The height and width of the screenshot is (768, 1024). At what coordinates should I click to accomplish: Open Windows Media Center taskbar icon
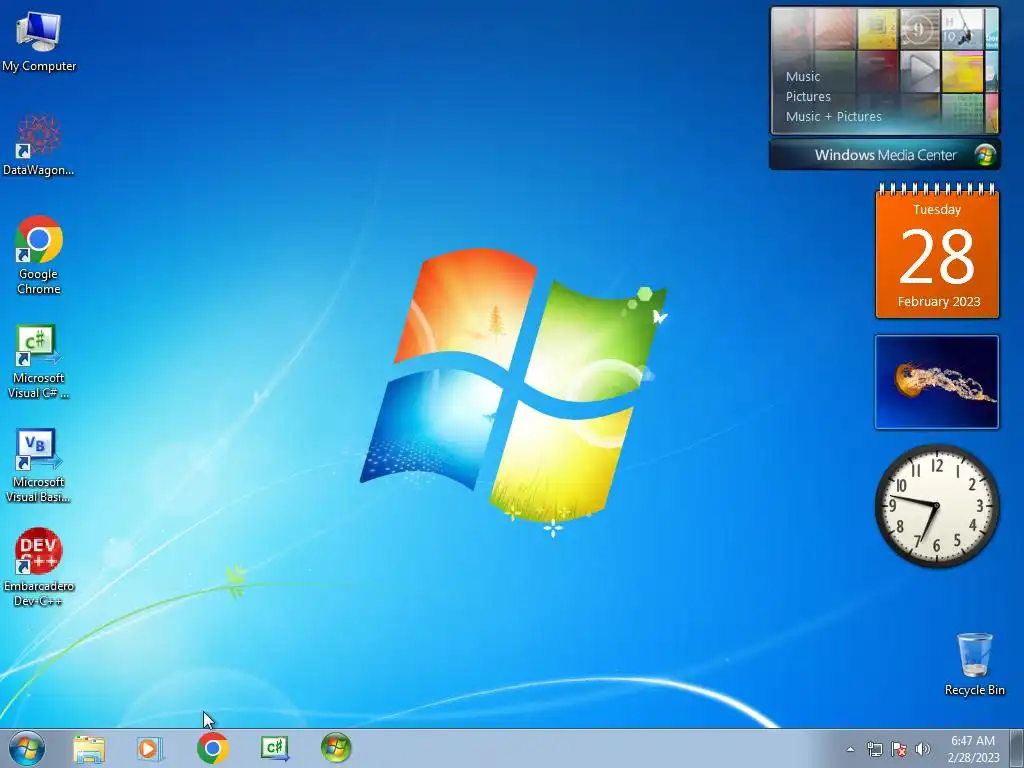coord(336,748)
